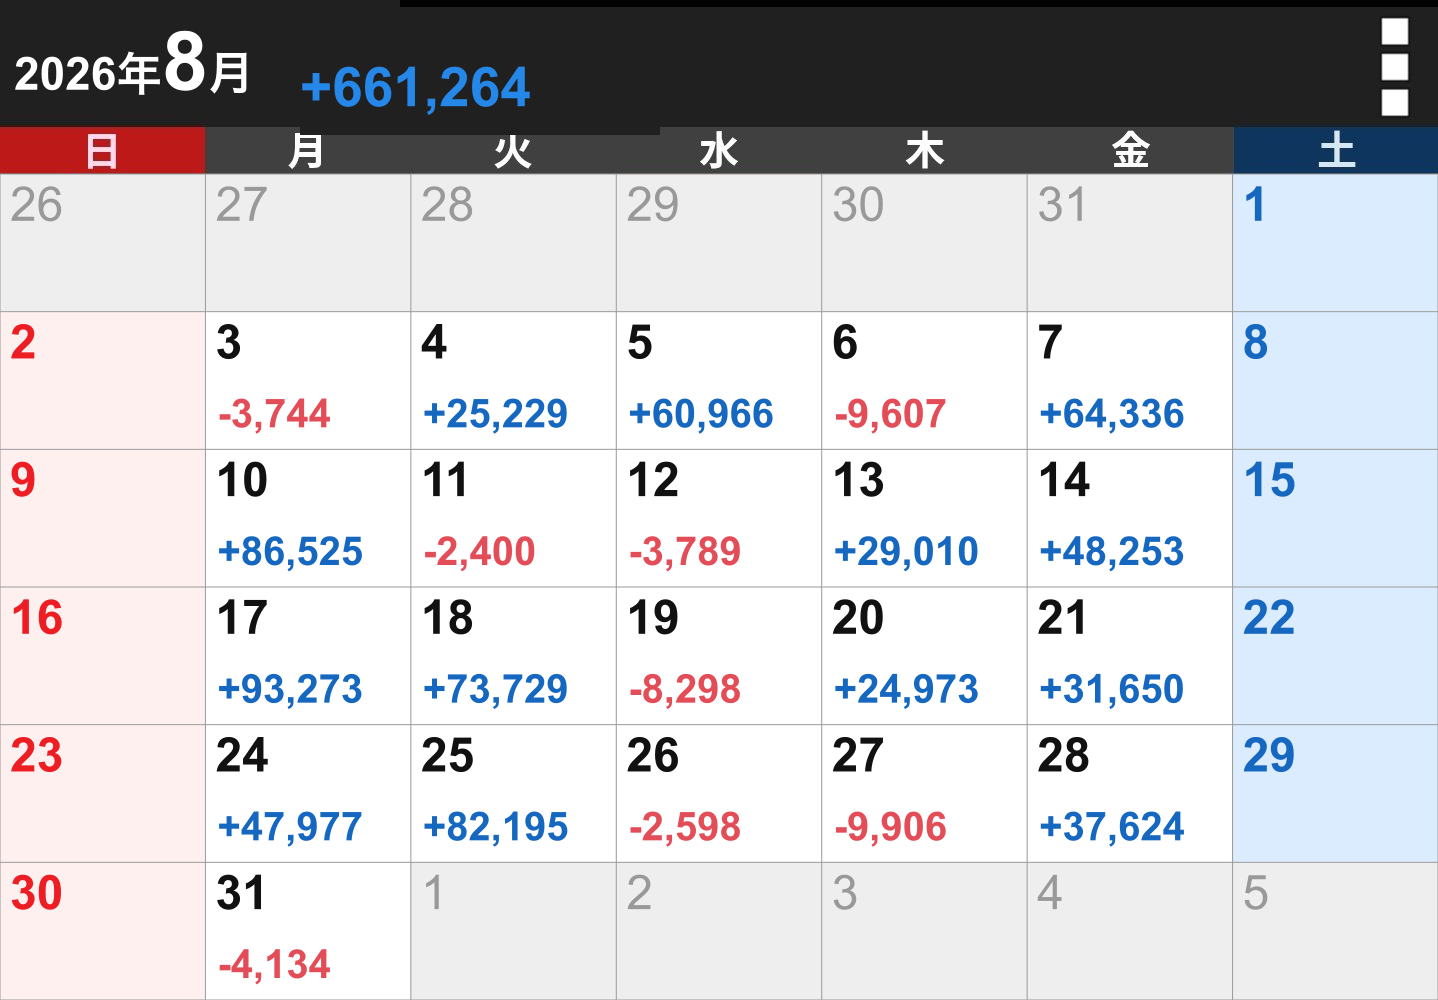
Task: Select Sunday August 2 cell
Action: tap(102, 380)
